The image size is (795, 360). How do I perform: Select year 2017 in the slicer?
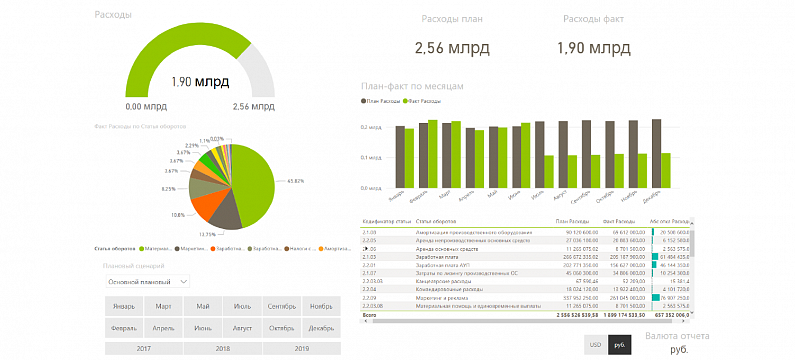(144, 348)
